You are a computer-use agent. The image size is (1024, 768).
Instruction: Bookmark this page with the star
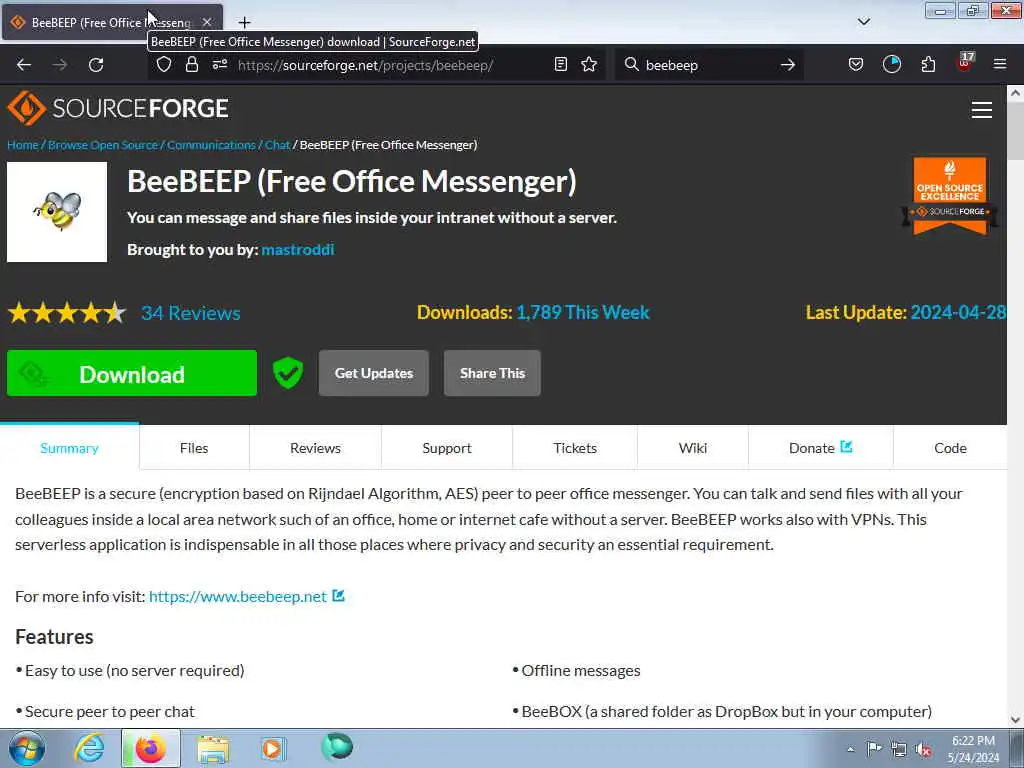[x=589, y=64]
